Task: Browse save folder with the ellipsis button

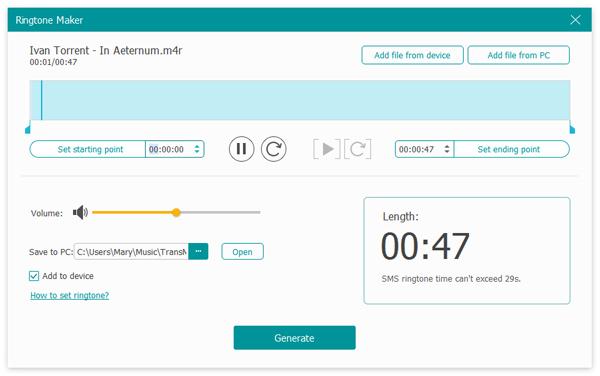Action: tap(198, 251)
